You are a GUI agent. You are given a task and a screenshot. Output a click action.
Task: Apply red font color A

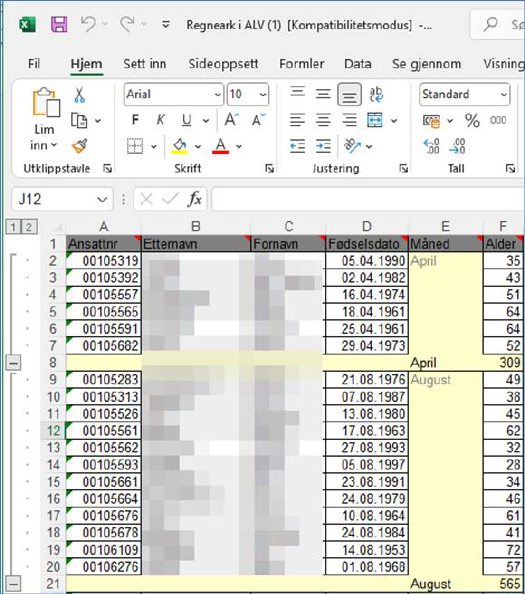point(220,146)
